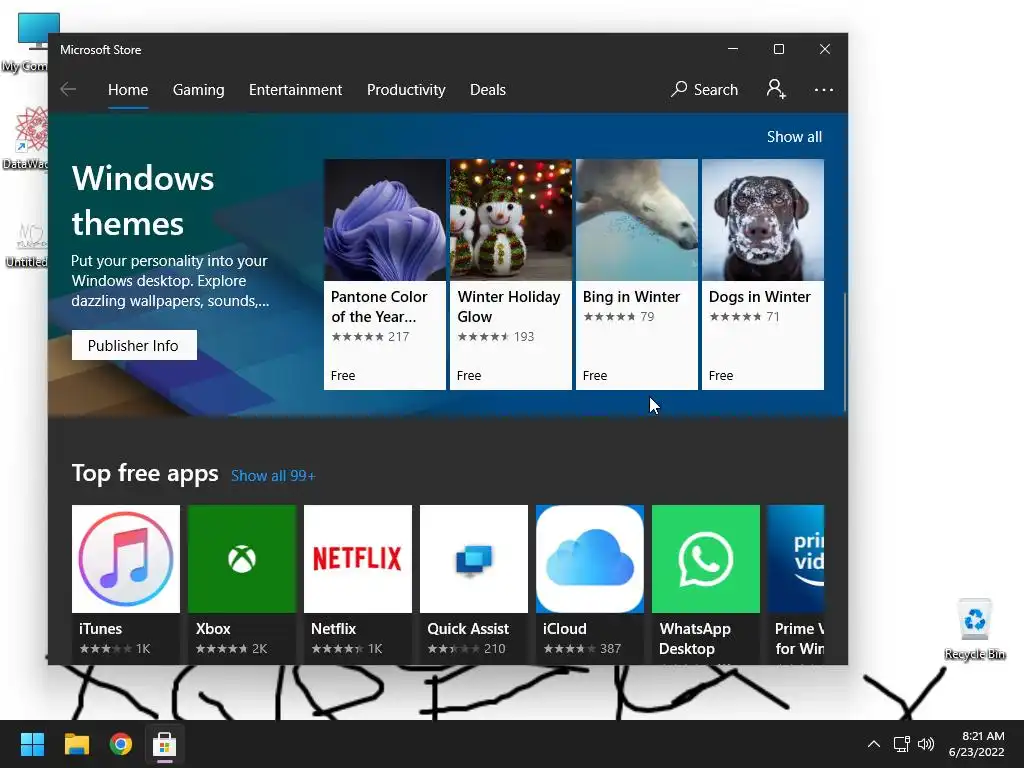Image resolution: width=1024 pixels, height=768 pixels.
Task: Open File Explorer from the taskbar
Action: pos(76,744)
